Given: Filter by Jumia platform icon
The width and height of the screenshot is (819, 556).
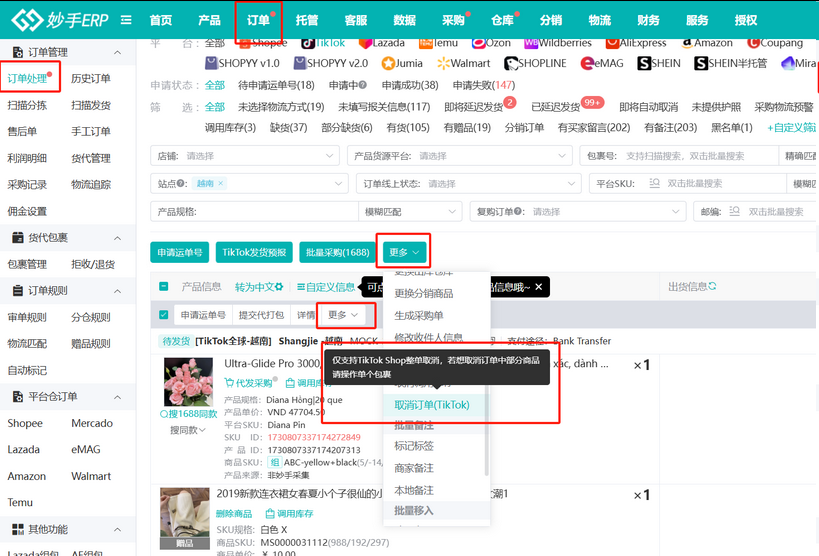Looking at the screenshot, I should pyautogui.click(x=388, y=63).
